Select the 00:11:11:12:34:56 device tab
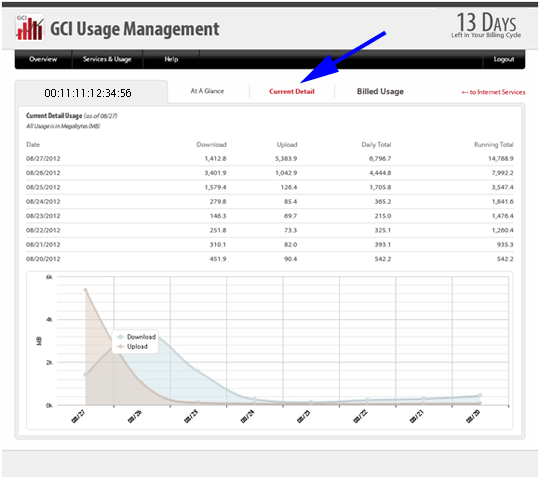This screenshot has height=479, width=540. coord(88,93)
